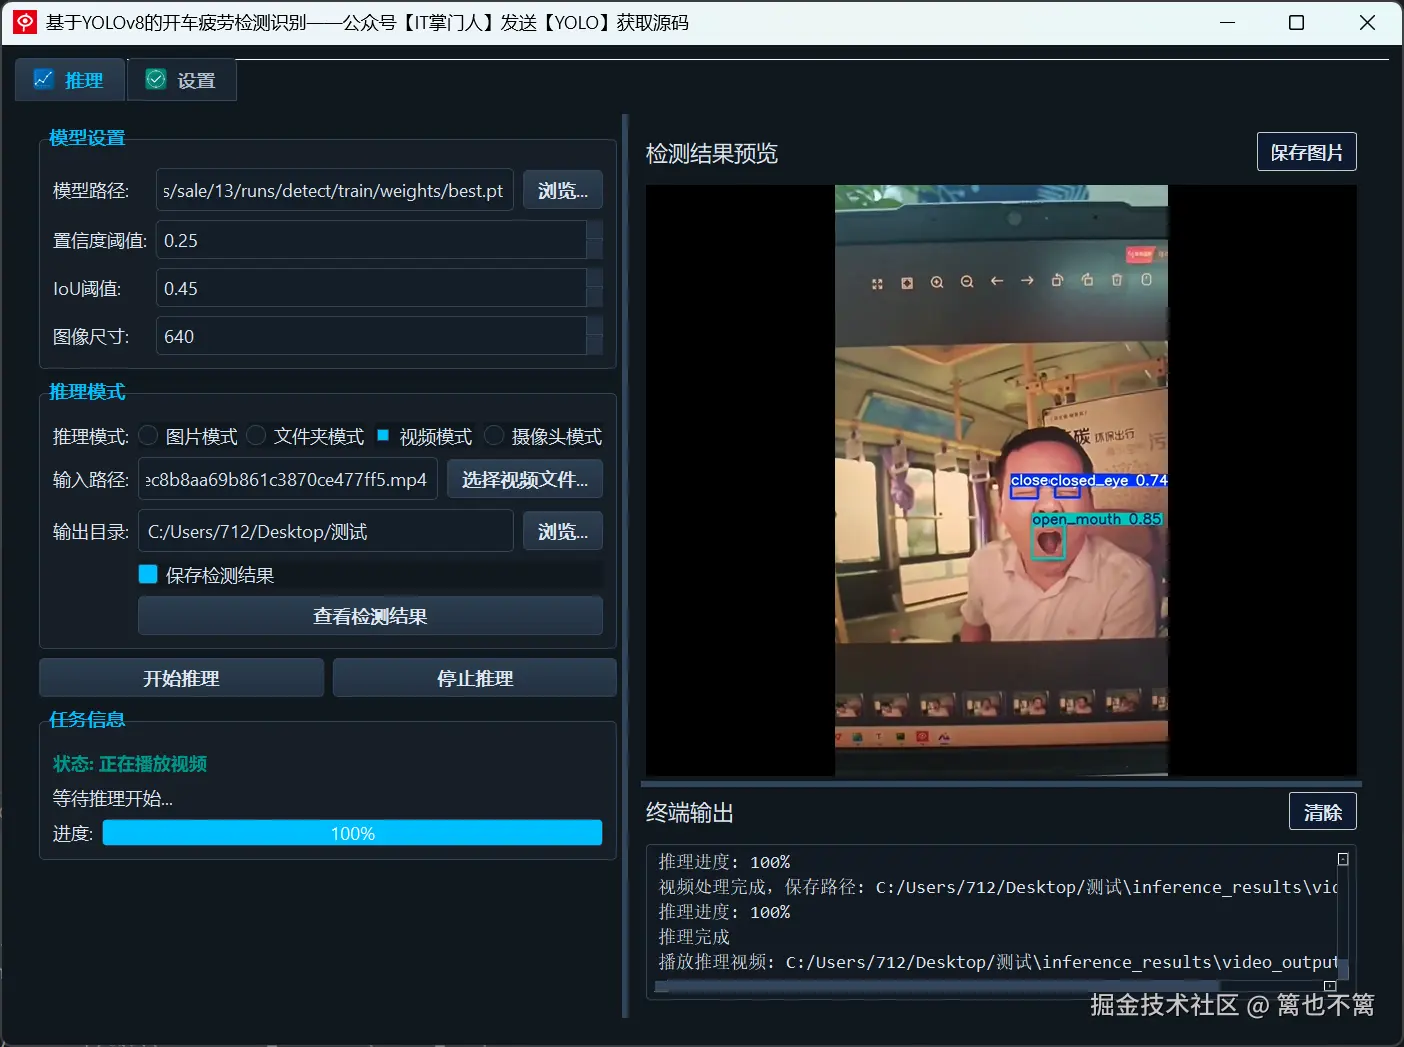Increase the 图像尺寸 with up arrow
This screenshot has height=1047, width=1404.
[594, 327]
